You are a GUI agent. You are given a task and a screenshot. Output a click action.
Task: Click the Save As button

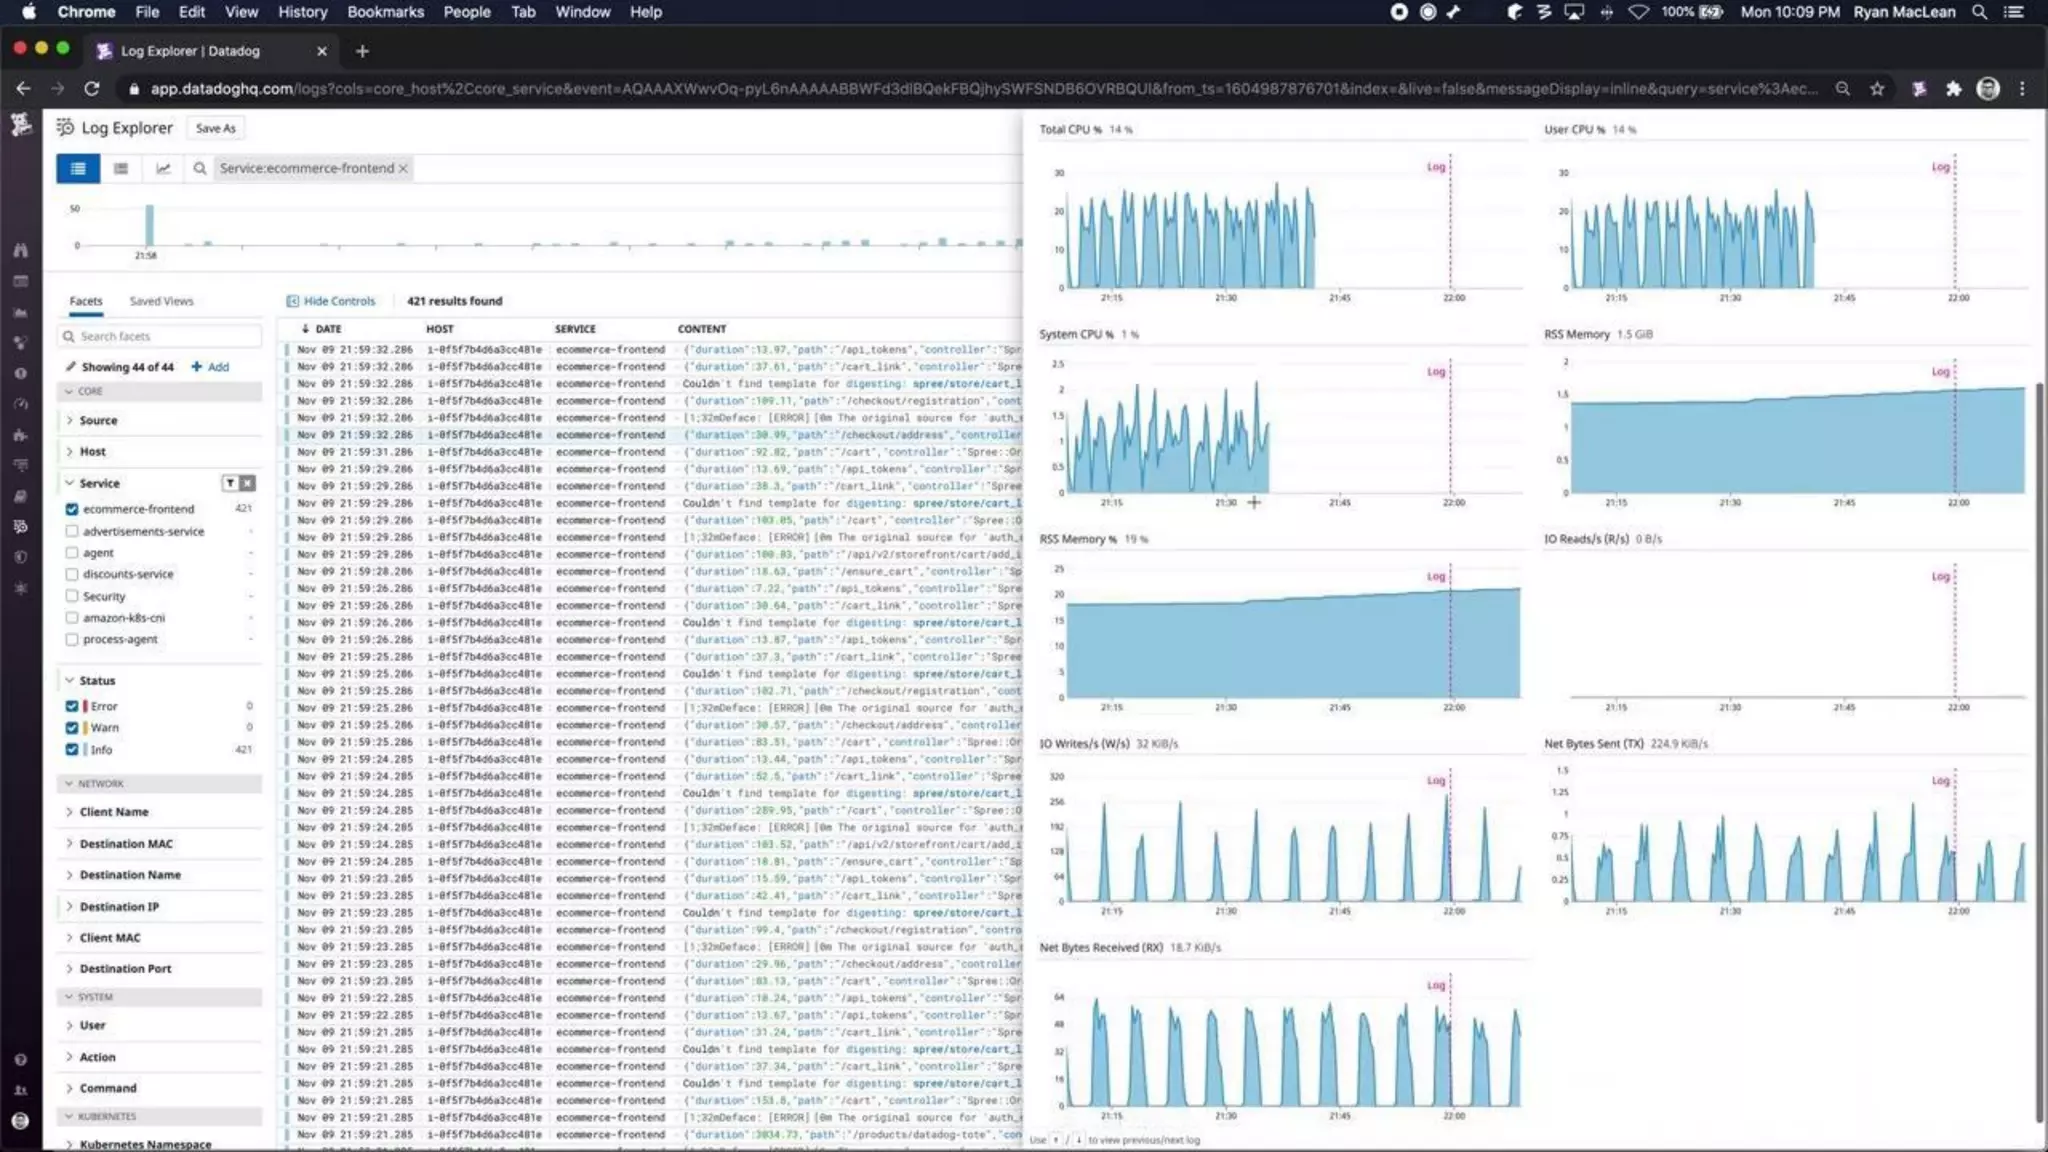[215, 128]
